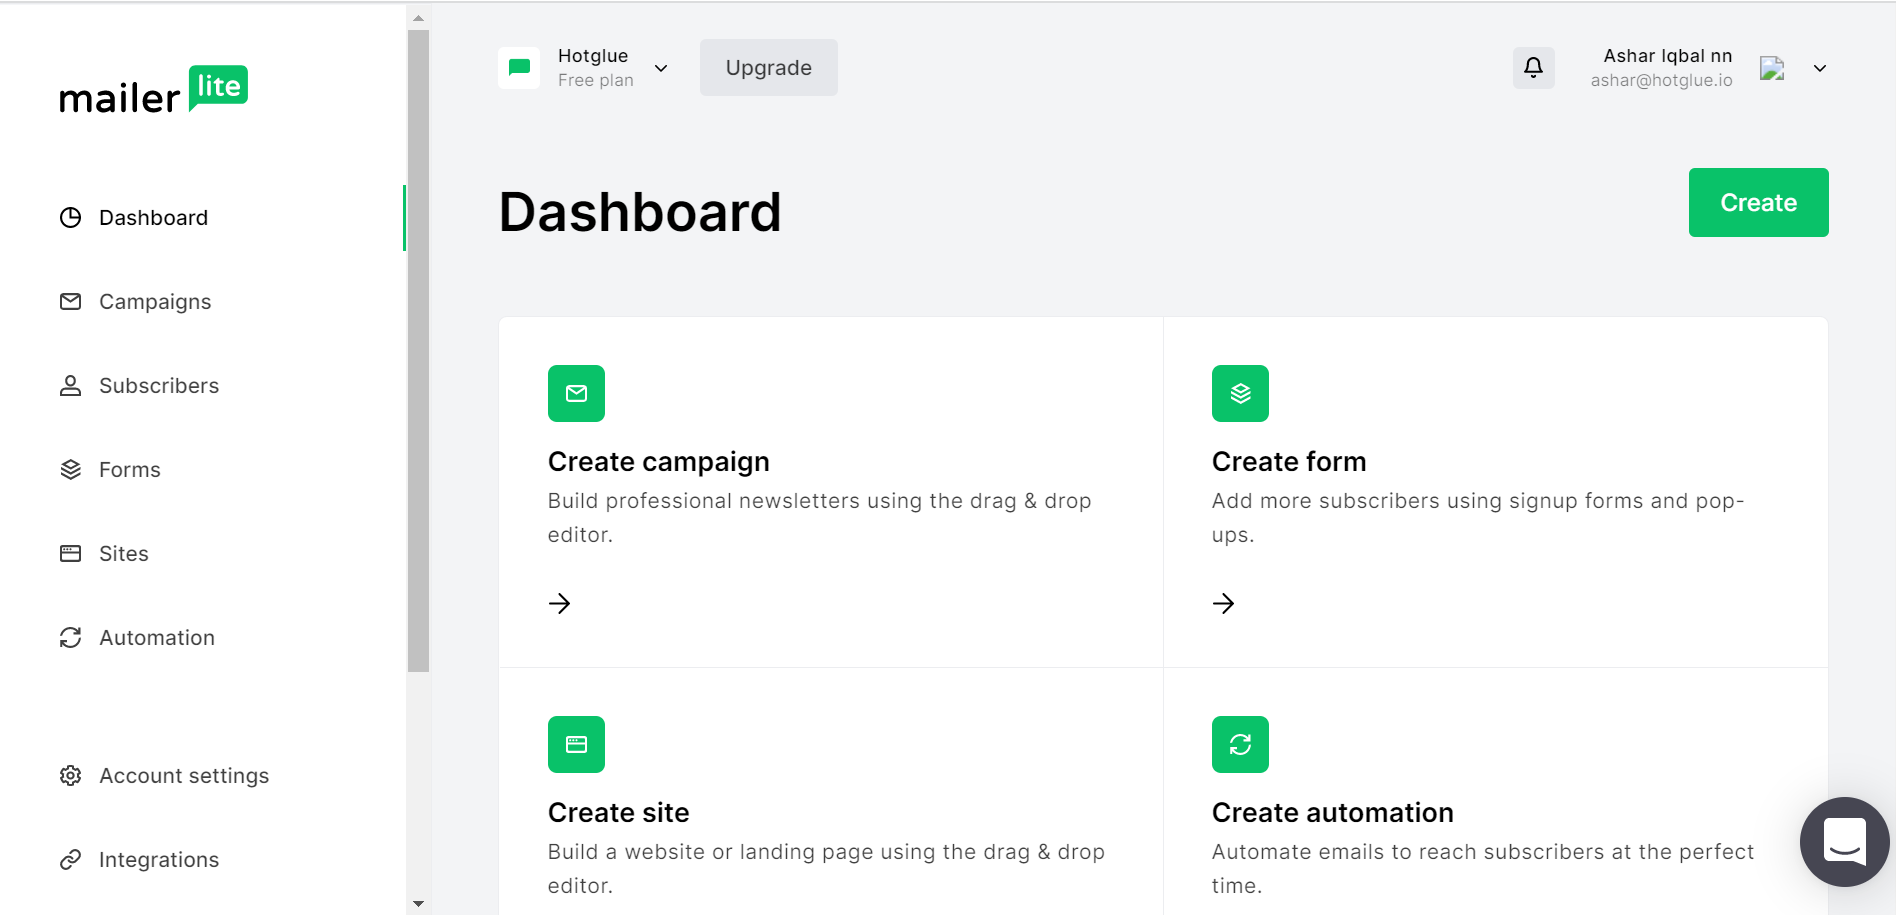Click the Create campaign newsletter description text
Viewport: 1896px width, 915px height.
click(819, 517)
